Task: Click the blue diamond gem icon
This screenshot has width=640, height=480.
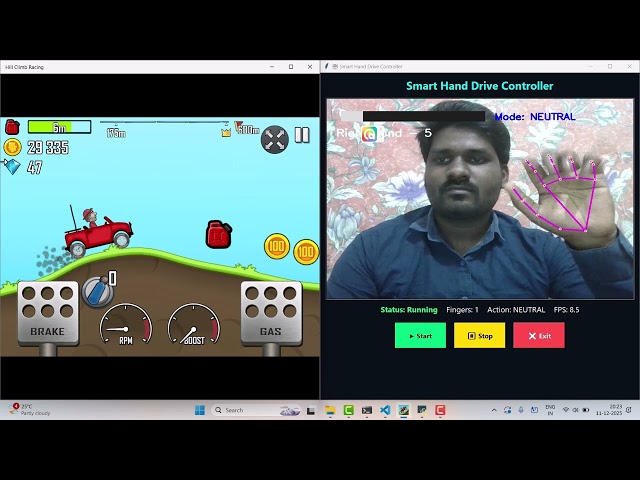Action: coord(11,167)
